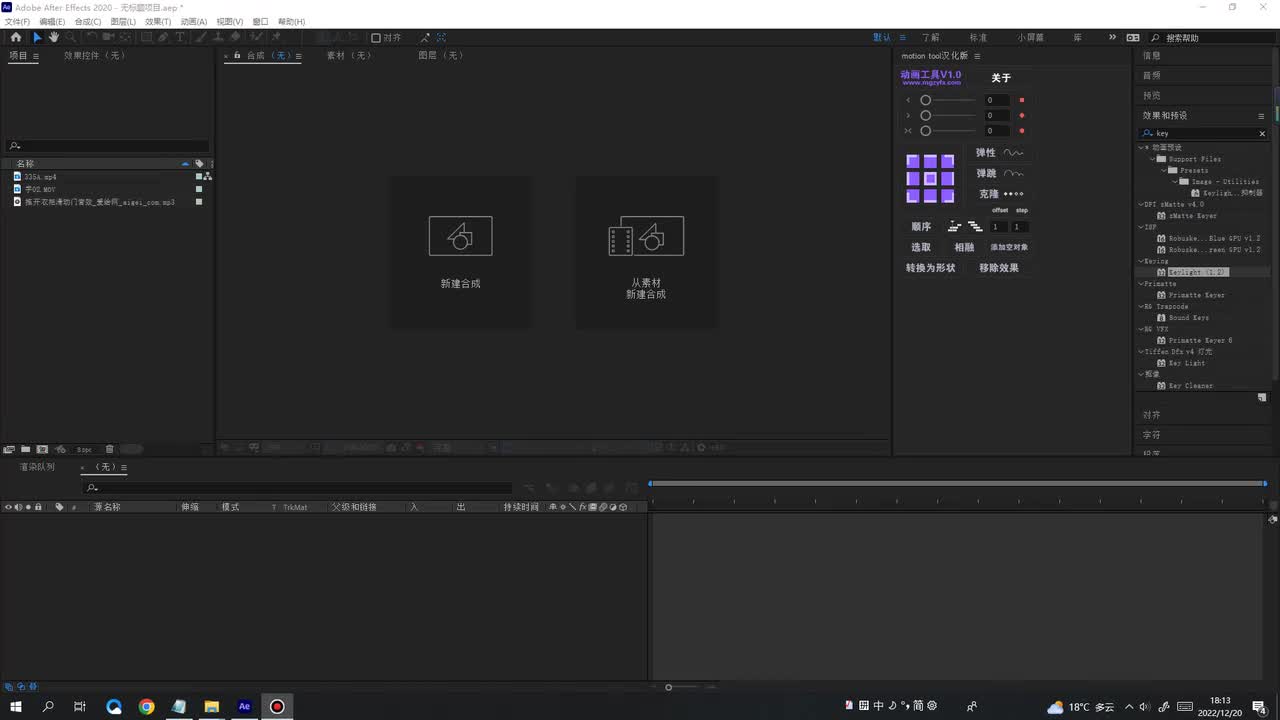The image size is (1280, 720).
Task: Select the Hand tool
Action: [54, 37]
